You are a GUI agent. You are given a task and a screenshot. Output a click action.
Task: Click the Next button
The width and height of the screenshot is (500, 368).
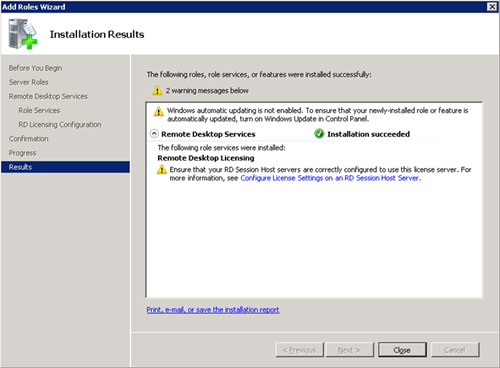(x=349, y=350)
